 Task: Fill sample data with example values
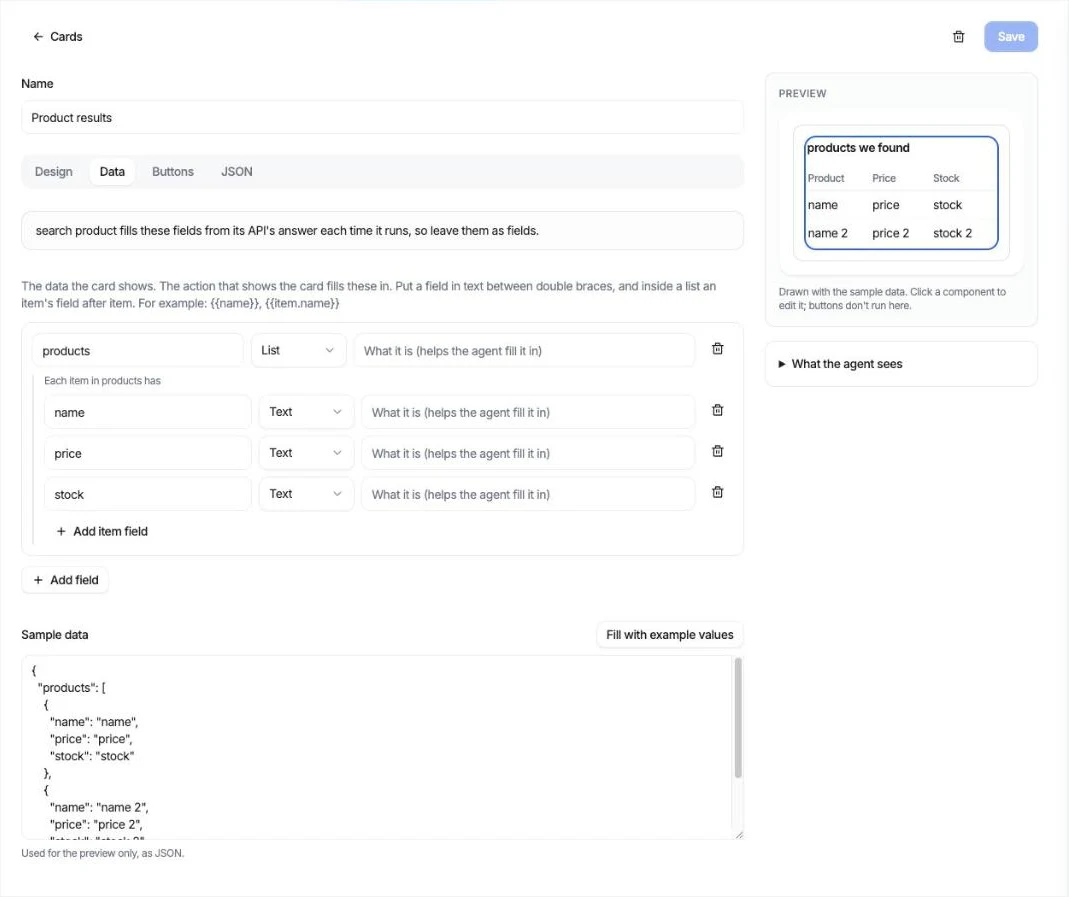(669, 635)
